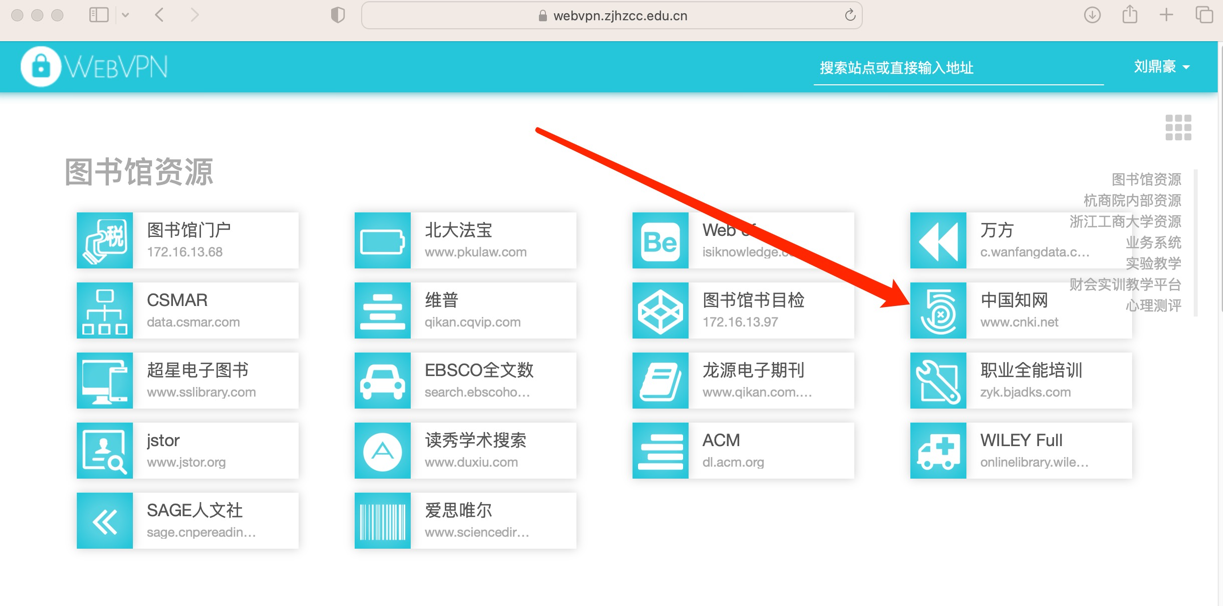Click zyk.bjadks.com address text
Viewport: 1223px width, 606px height.
[1025, 392]
